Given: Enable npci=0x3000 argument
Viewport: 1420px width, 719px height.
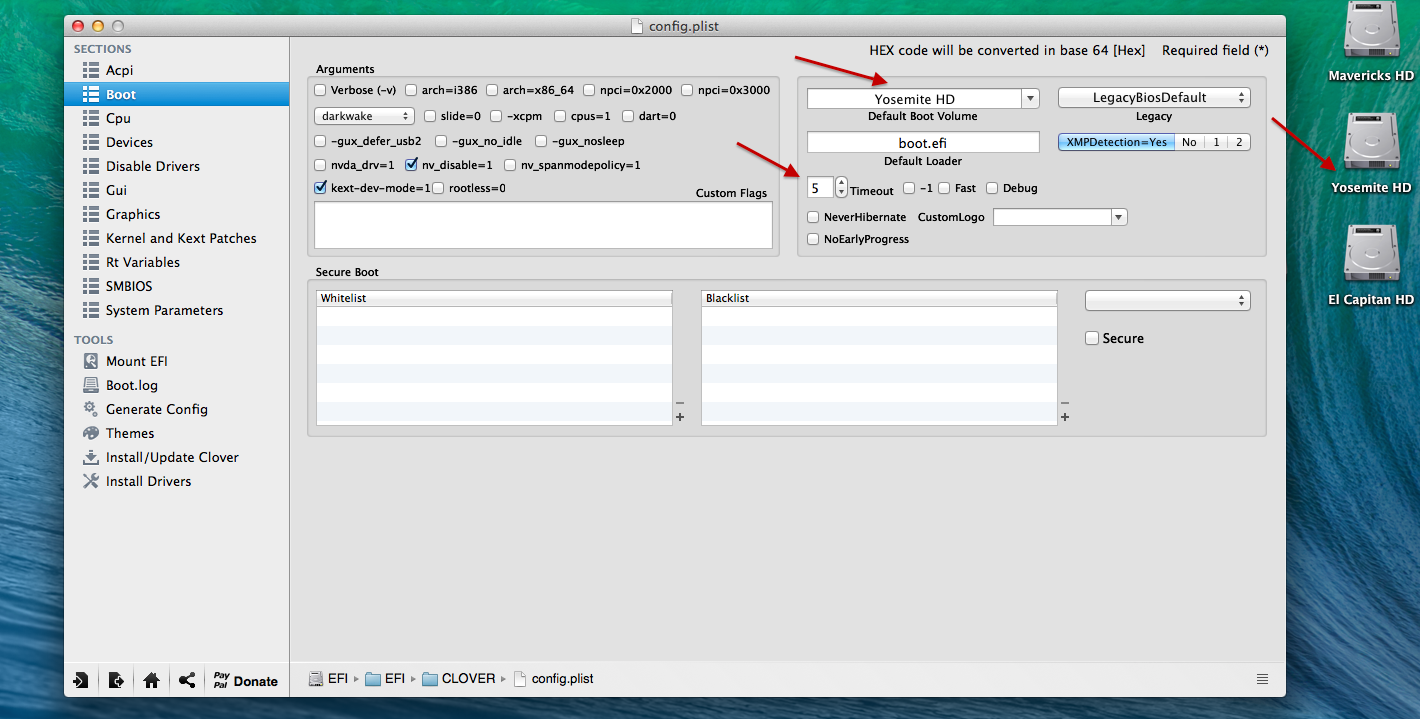Looking at the screenshot, I should (x=687, y=90).
